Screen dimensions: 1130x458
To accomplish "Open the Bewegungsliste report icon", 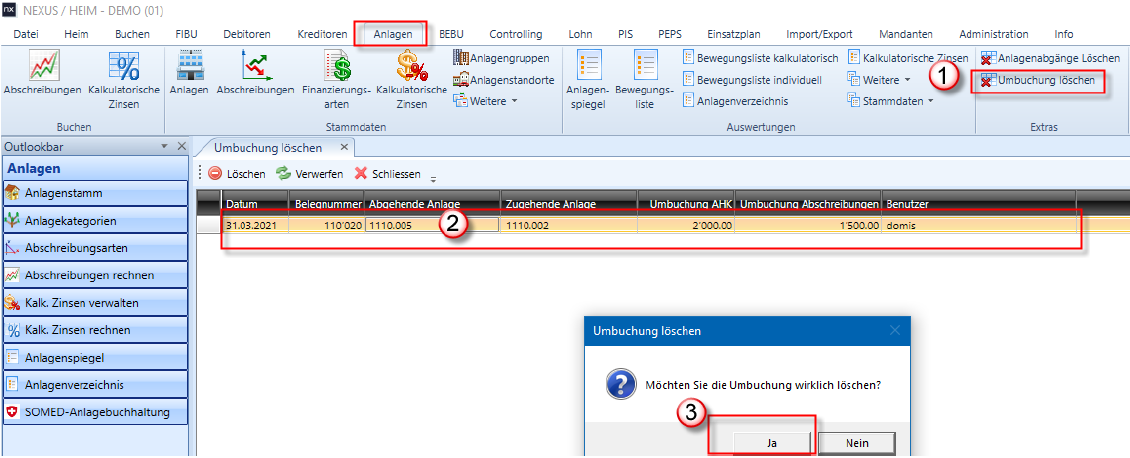I will (645, 80).
